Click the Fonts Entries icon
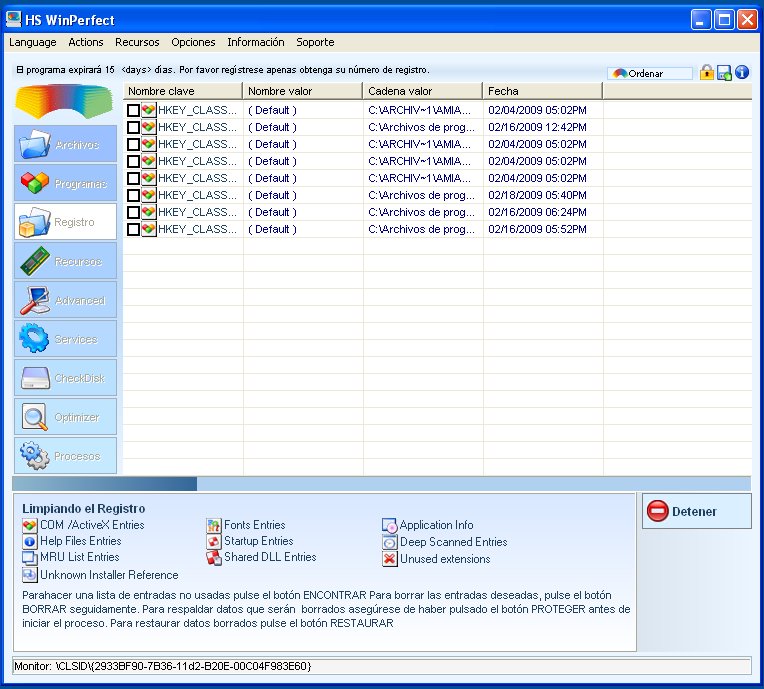Screen dimensions: 764x689 [213, 525]
